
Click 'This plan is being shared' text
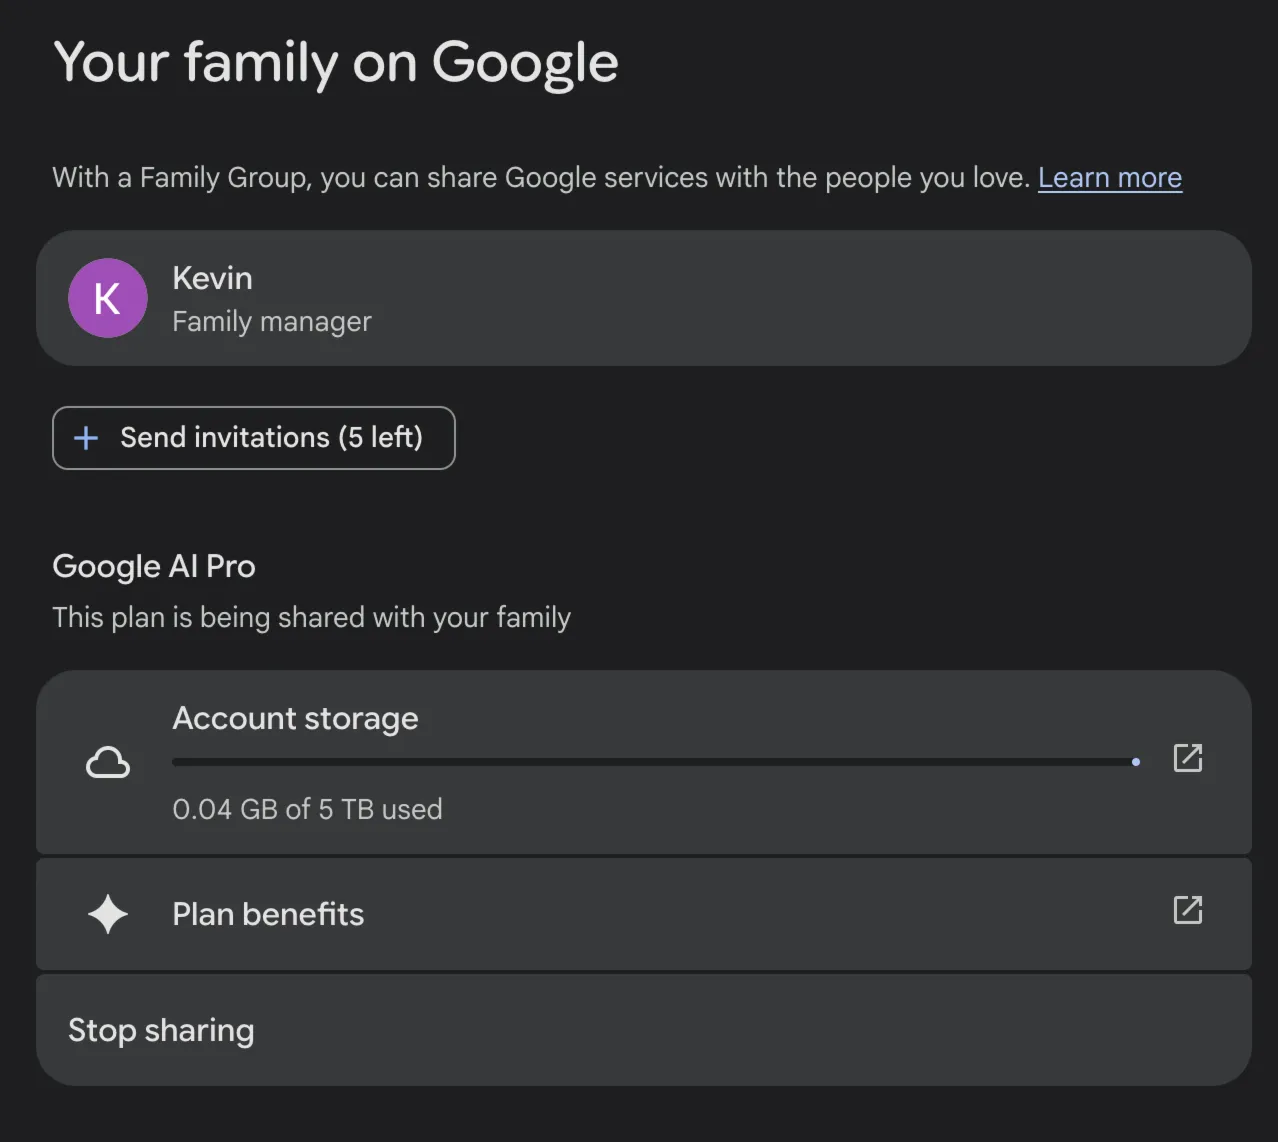pos(311,617)
